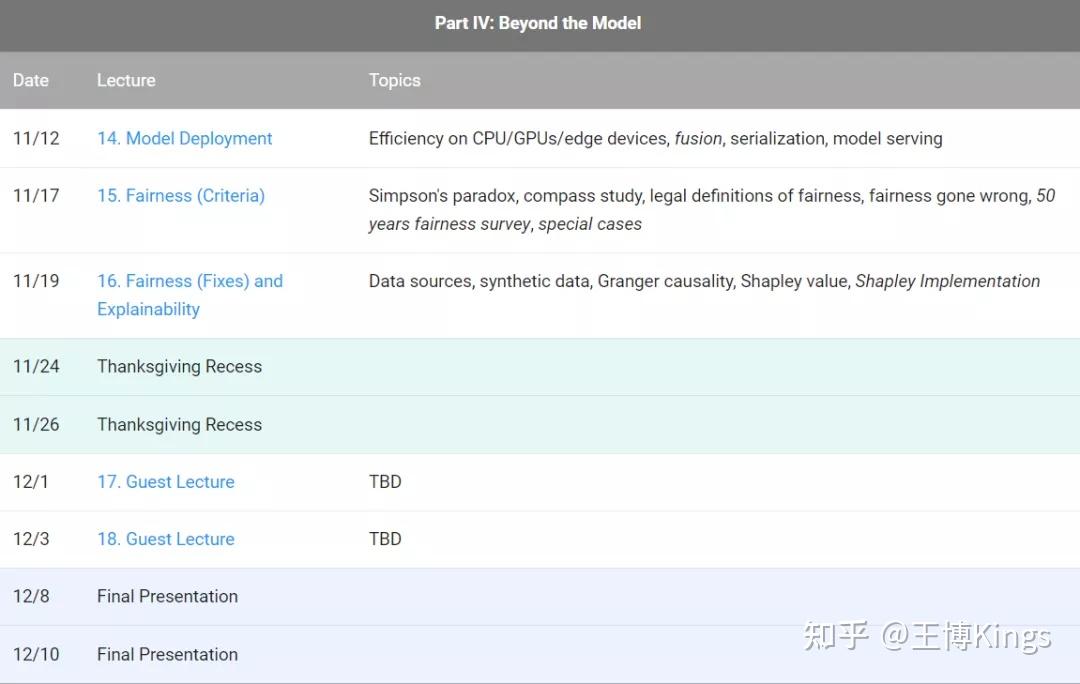Click the 知乎 @王博Kings watermark

(926, 636)
